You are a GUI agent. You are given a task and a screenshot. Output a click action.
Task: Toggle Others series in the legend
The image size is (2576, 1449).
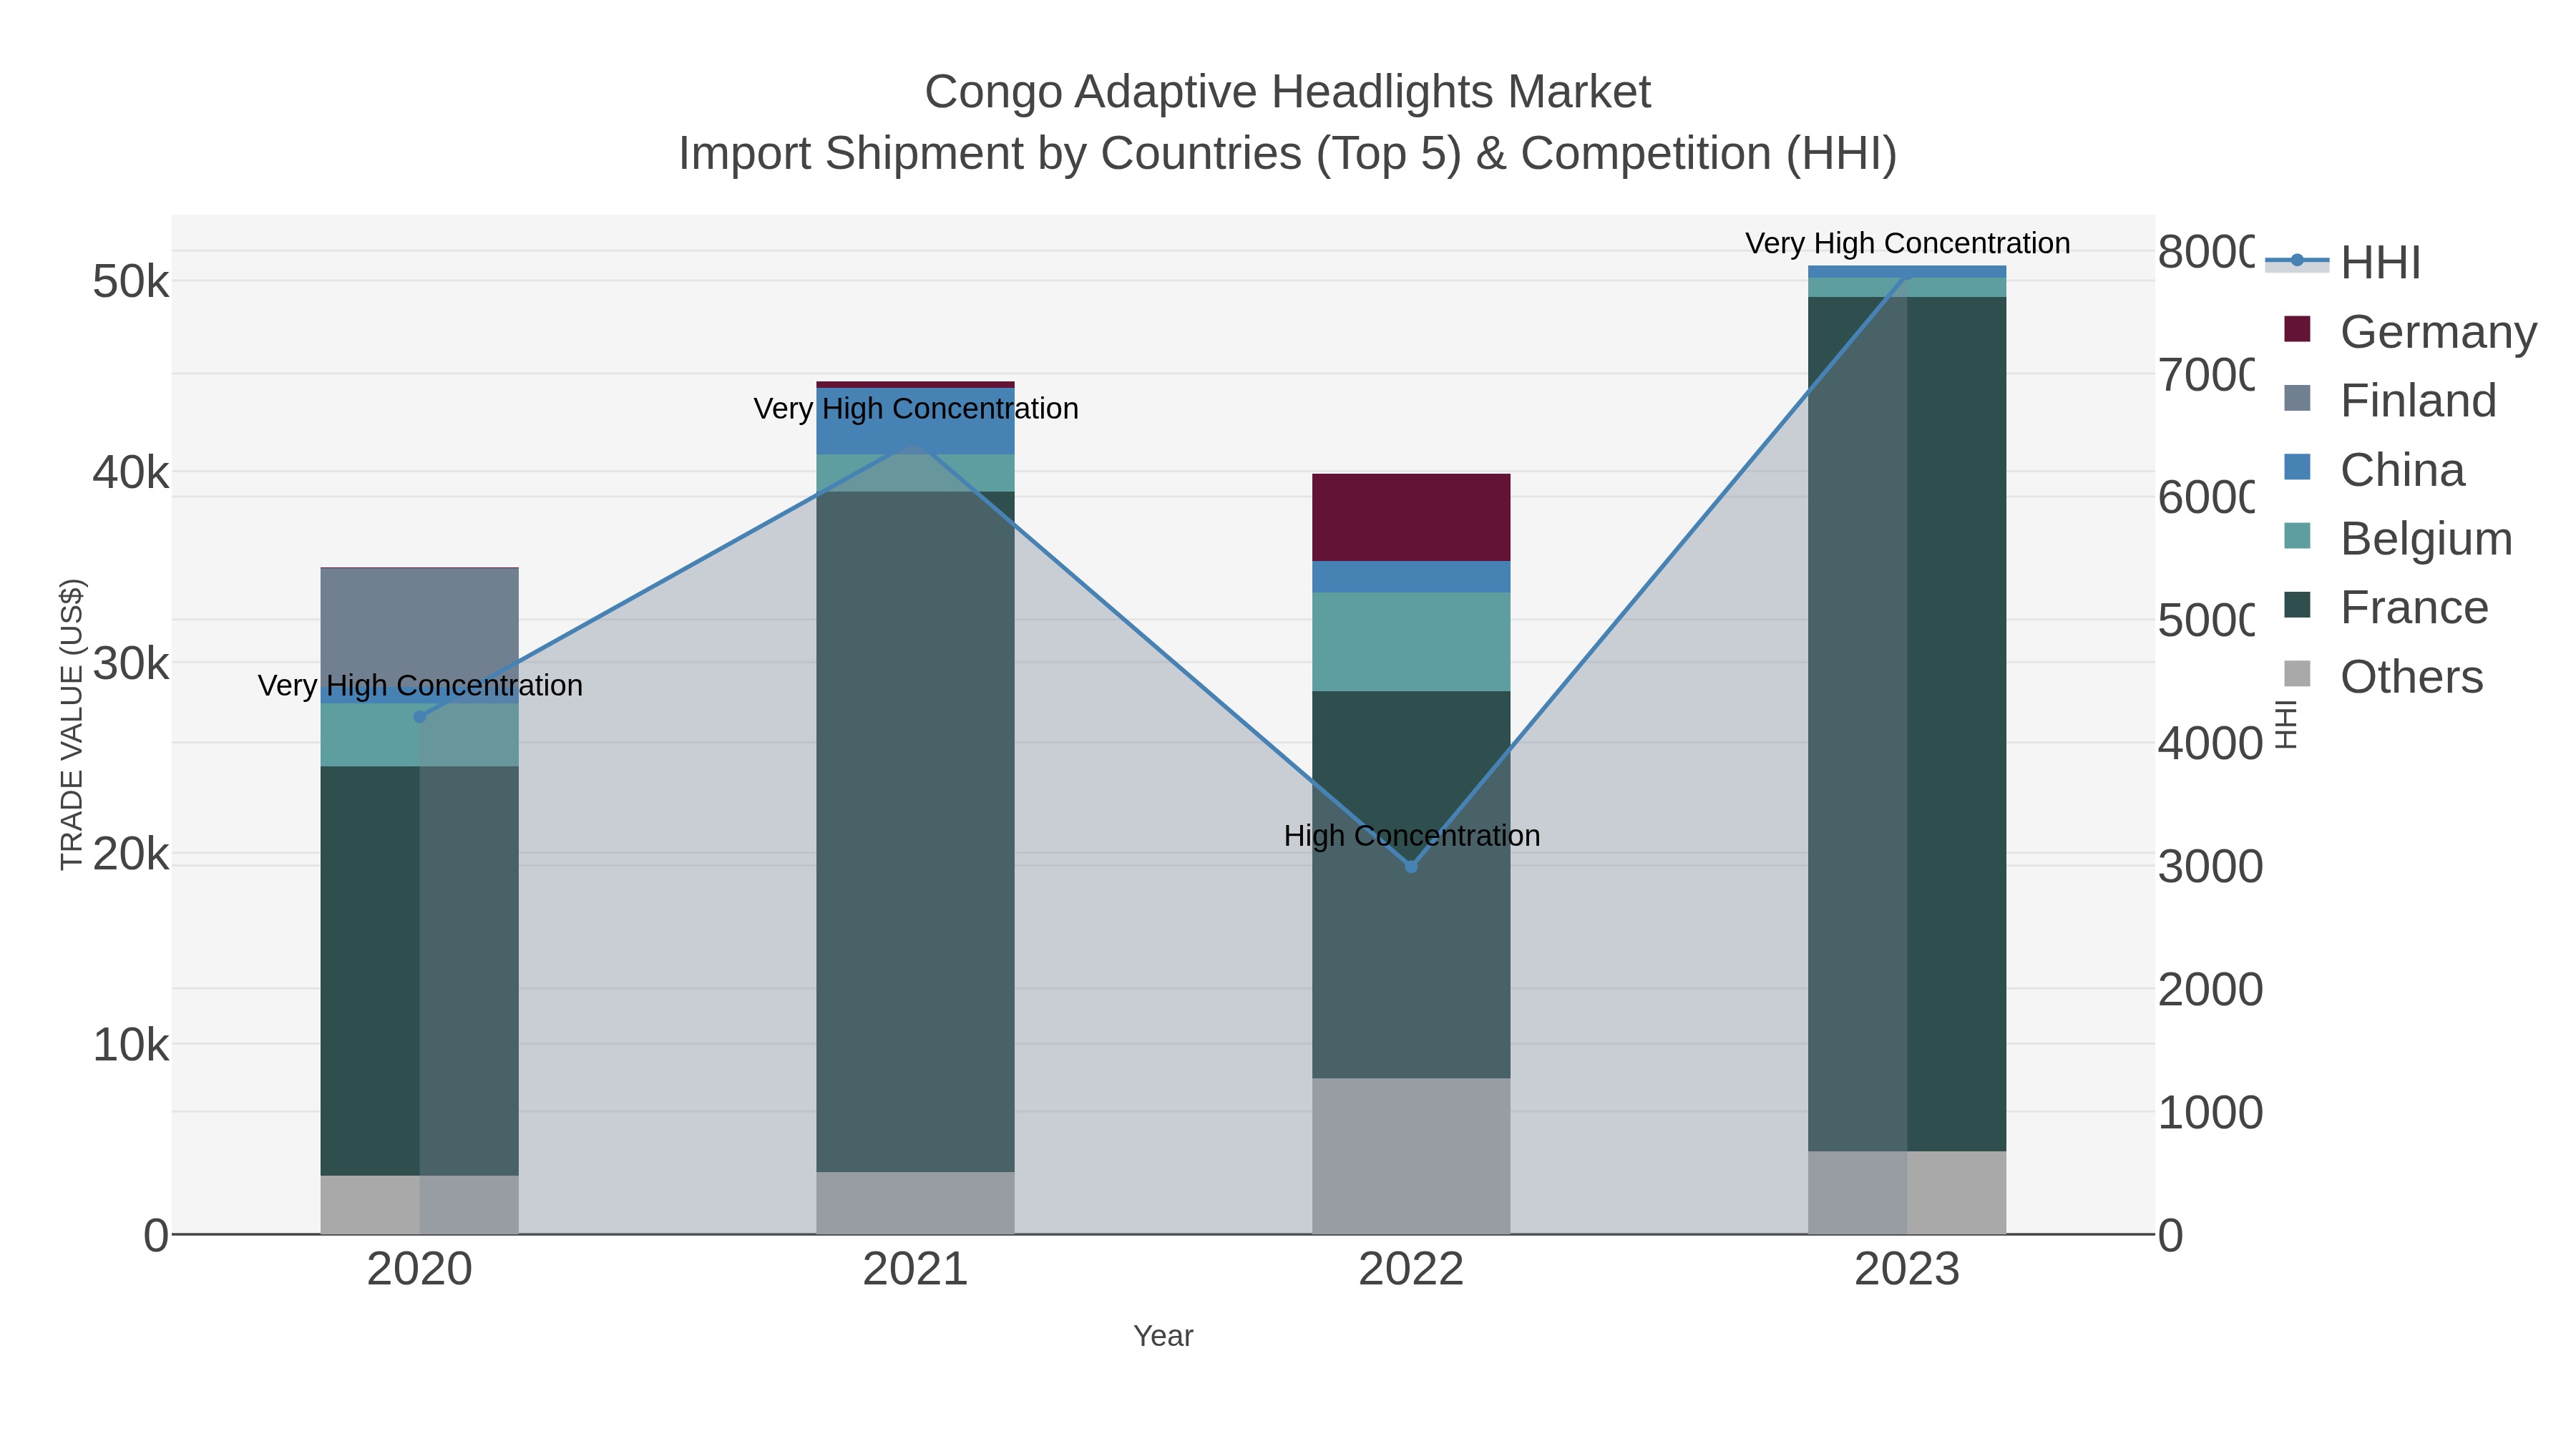coord(2383,676)
